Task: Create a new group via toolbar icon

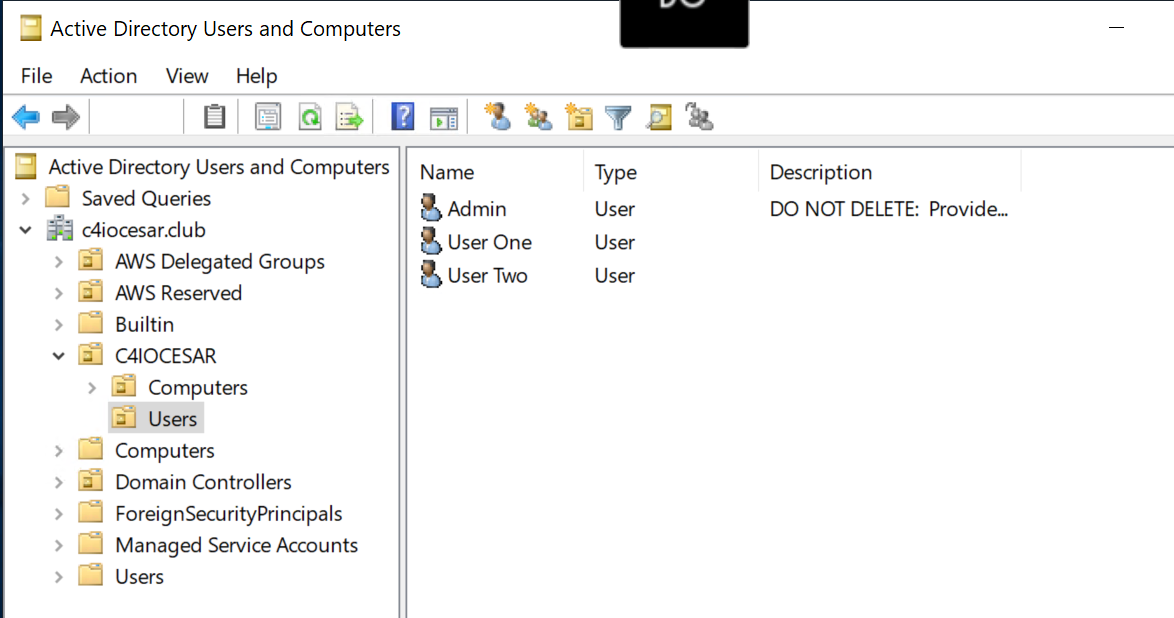Action: 538,117
